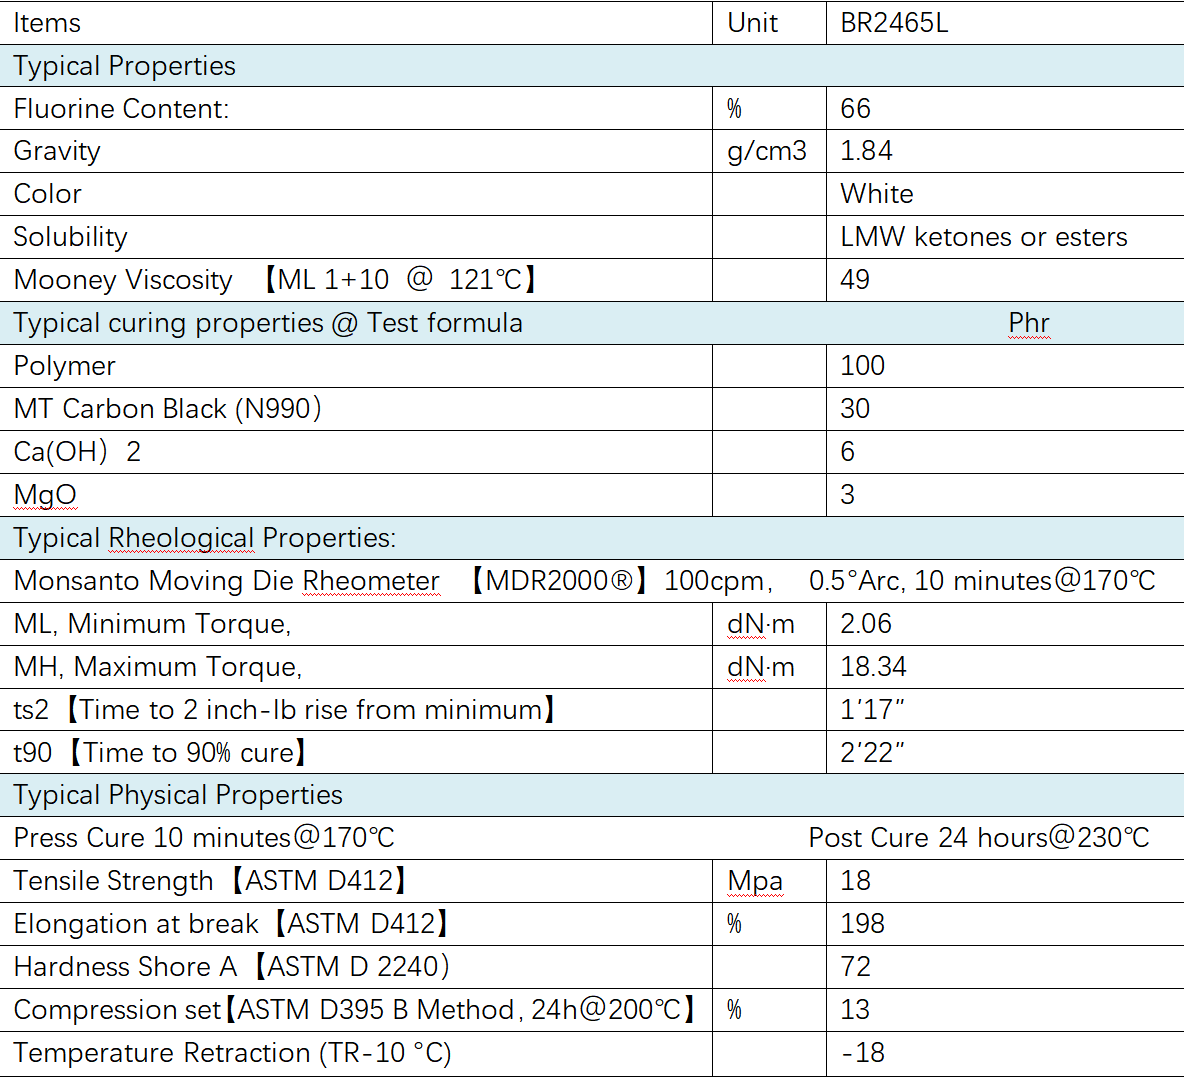Click the Mpa unit for Tensile Strength
1184x1080 pixels.
[755, 881]
